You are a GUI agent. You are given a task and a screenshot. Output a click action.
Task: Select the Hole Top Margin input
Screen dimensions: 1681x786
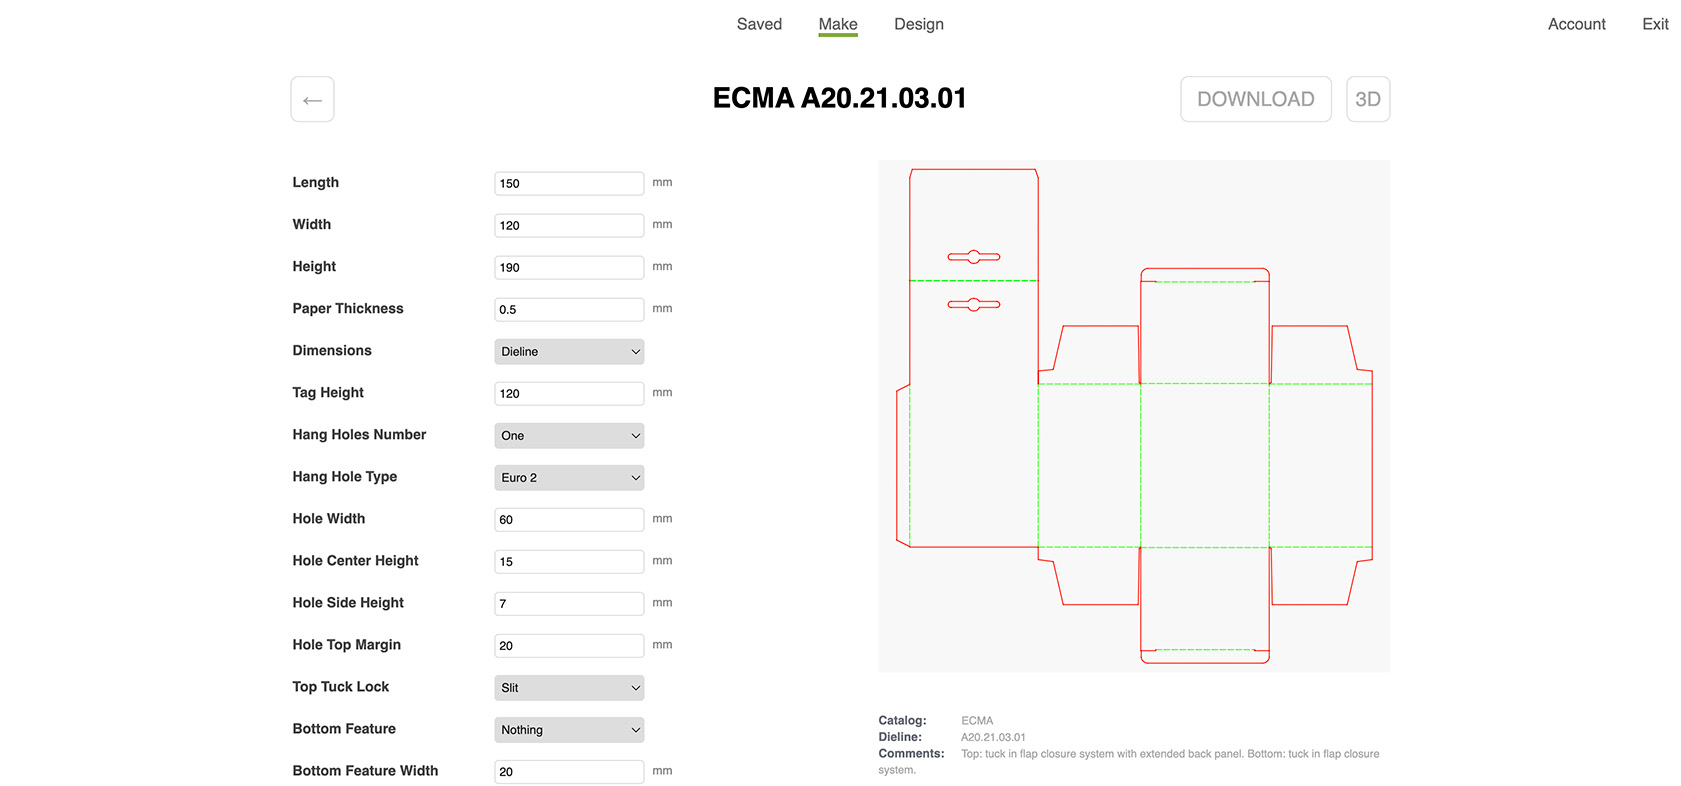[x=568, y=645]
